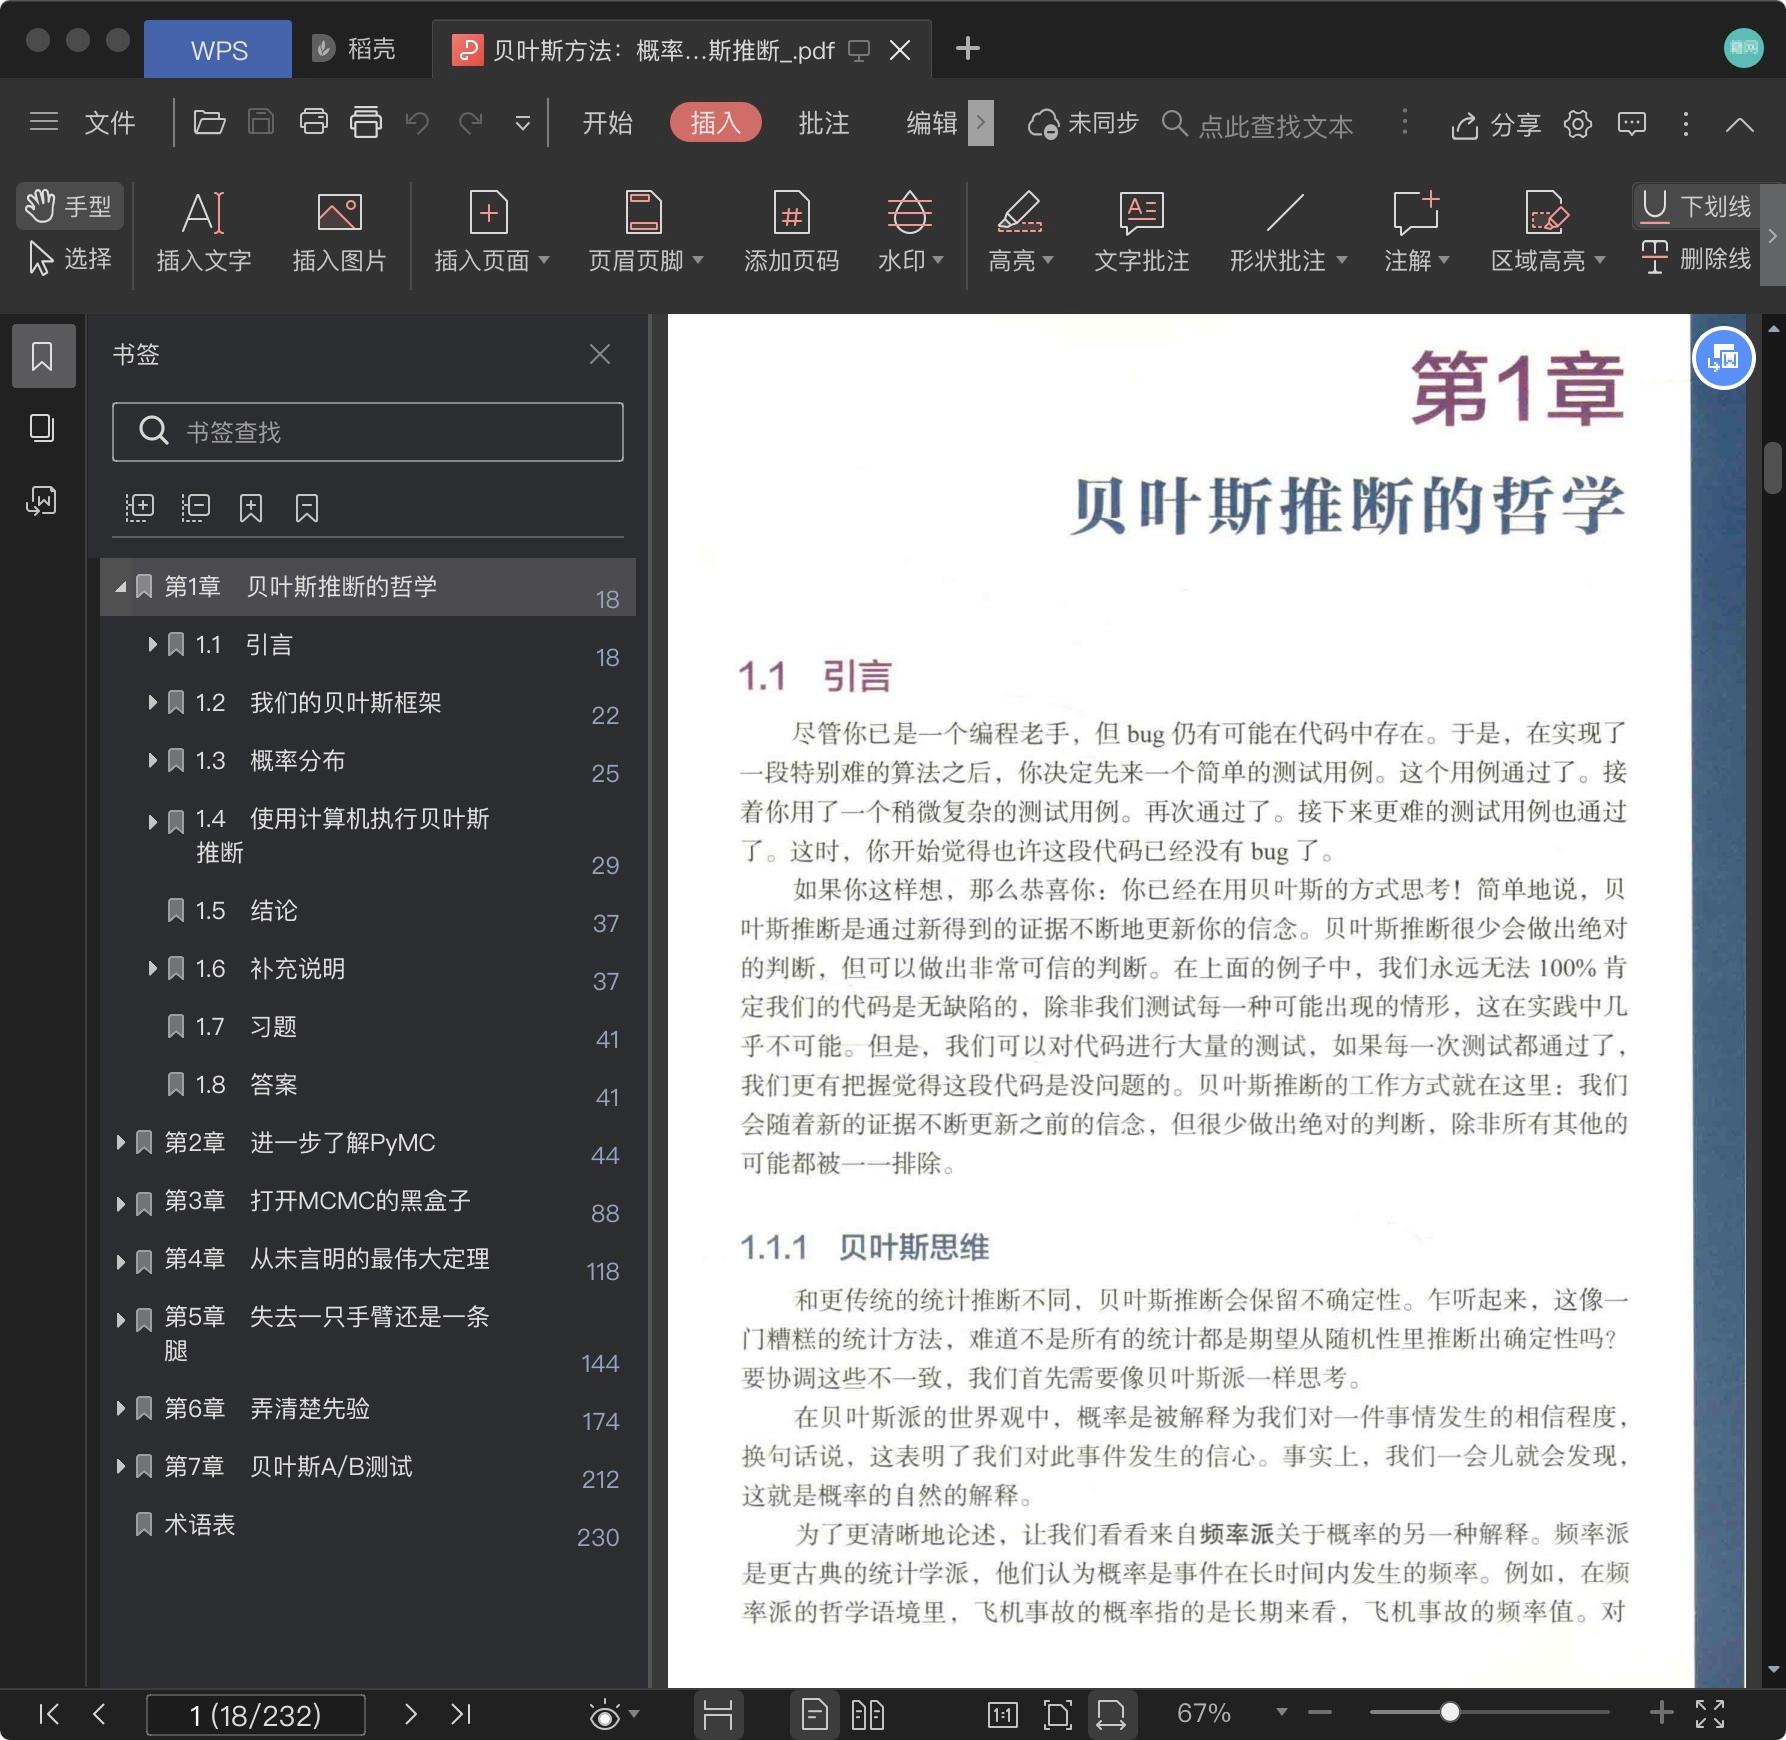
Task: Click the 分享 share button
Action: click(x=1497, y=125)
